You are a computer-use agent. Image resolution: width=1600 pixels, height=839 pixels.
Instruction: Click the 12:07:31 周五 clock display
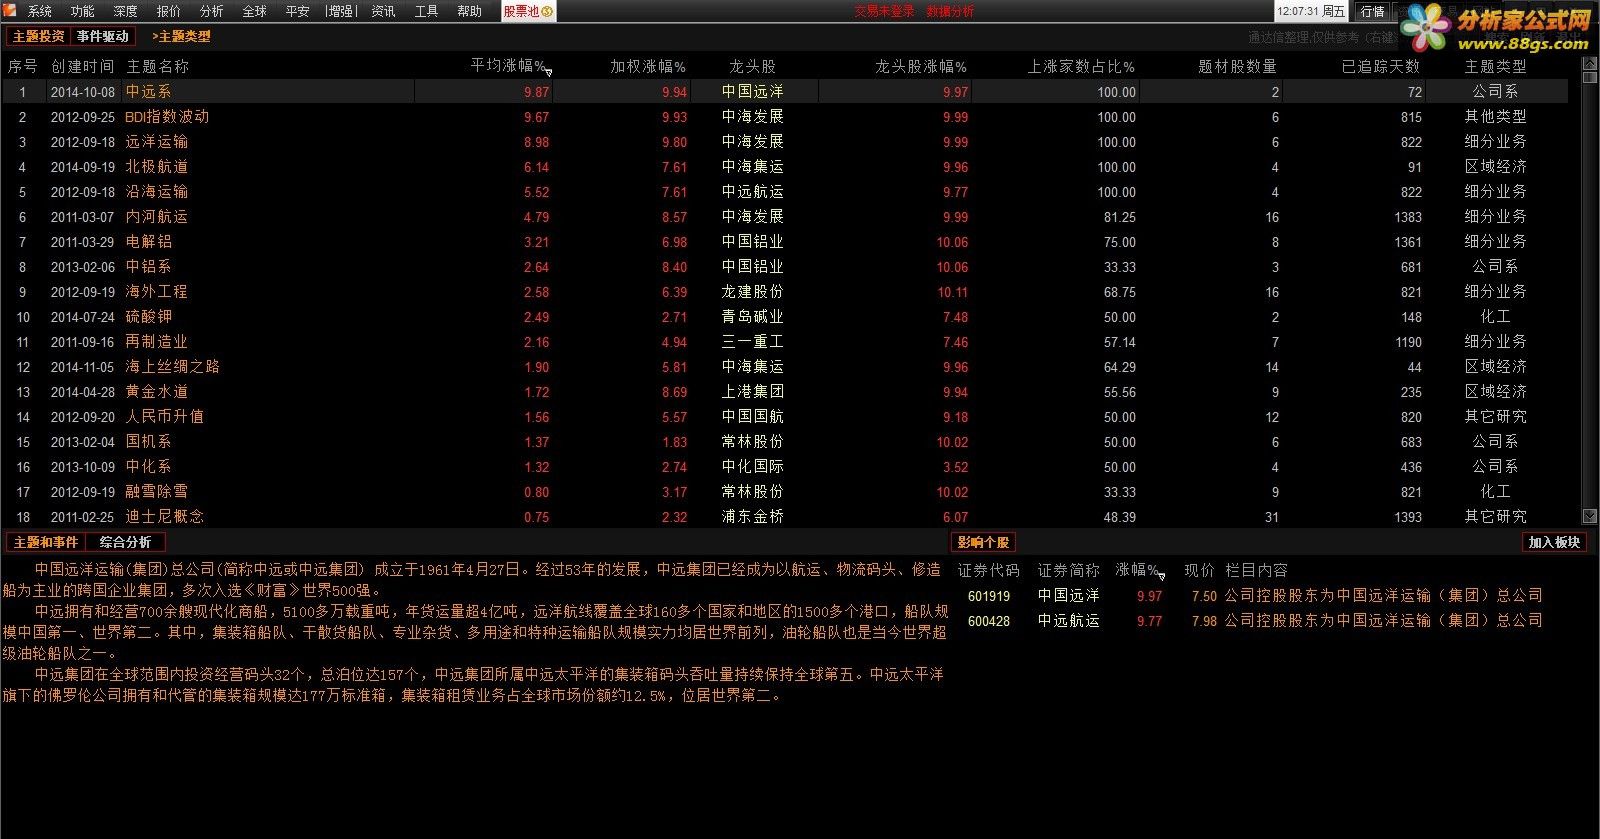point(1311,11)
